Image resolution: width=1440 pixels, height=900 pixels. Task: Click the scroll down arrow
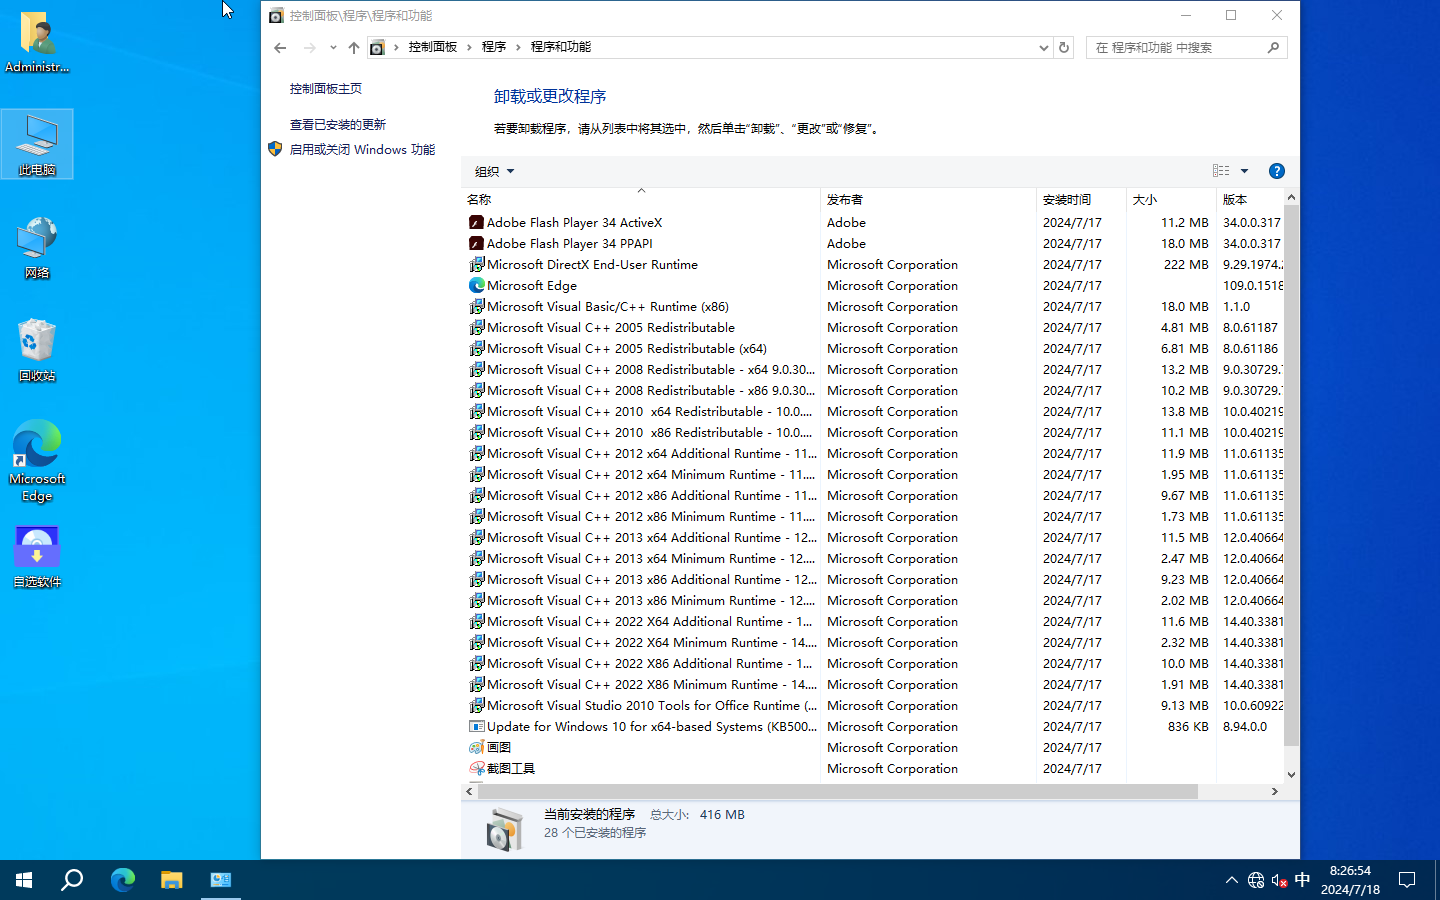pyautogui.click(x=1291, y=774)
